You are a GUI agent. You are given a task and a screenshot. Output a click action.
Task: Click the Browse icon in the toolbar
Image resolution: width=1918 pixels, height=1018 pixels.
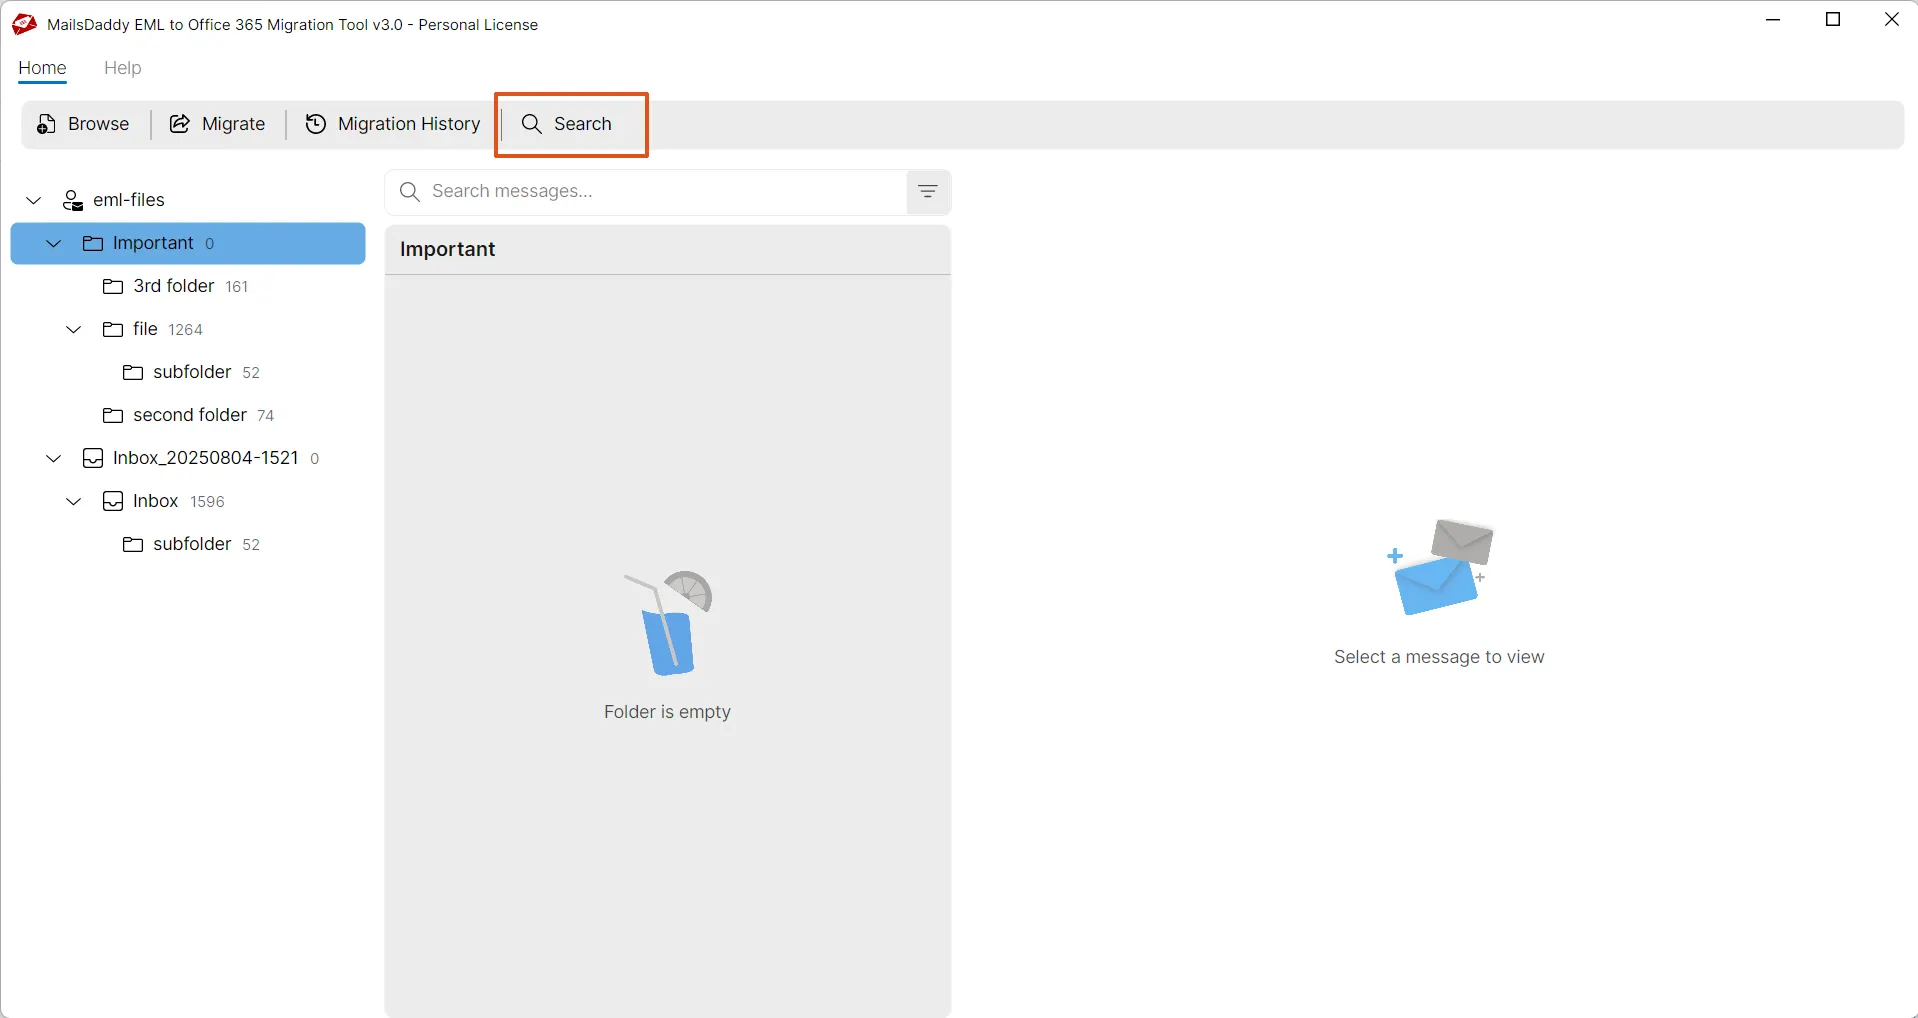46,124
